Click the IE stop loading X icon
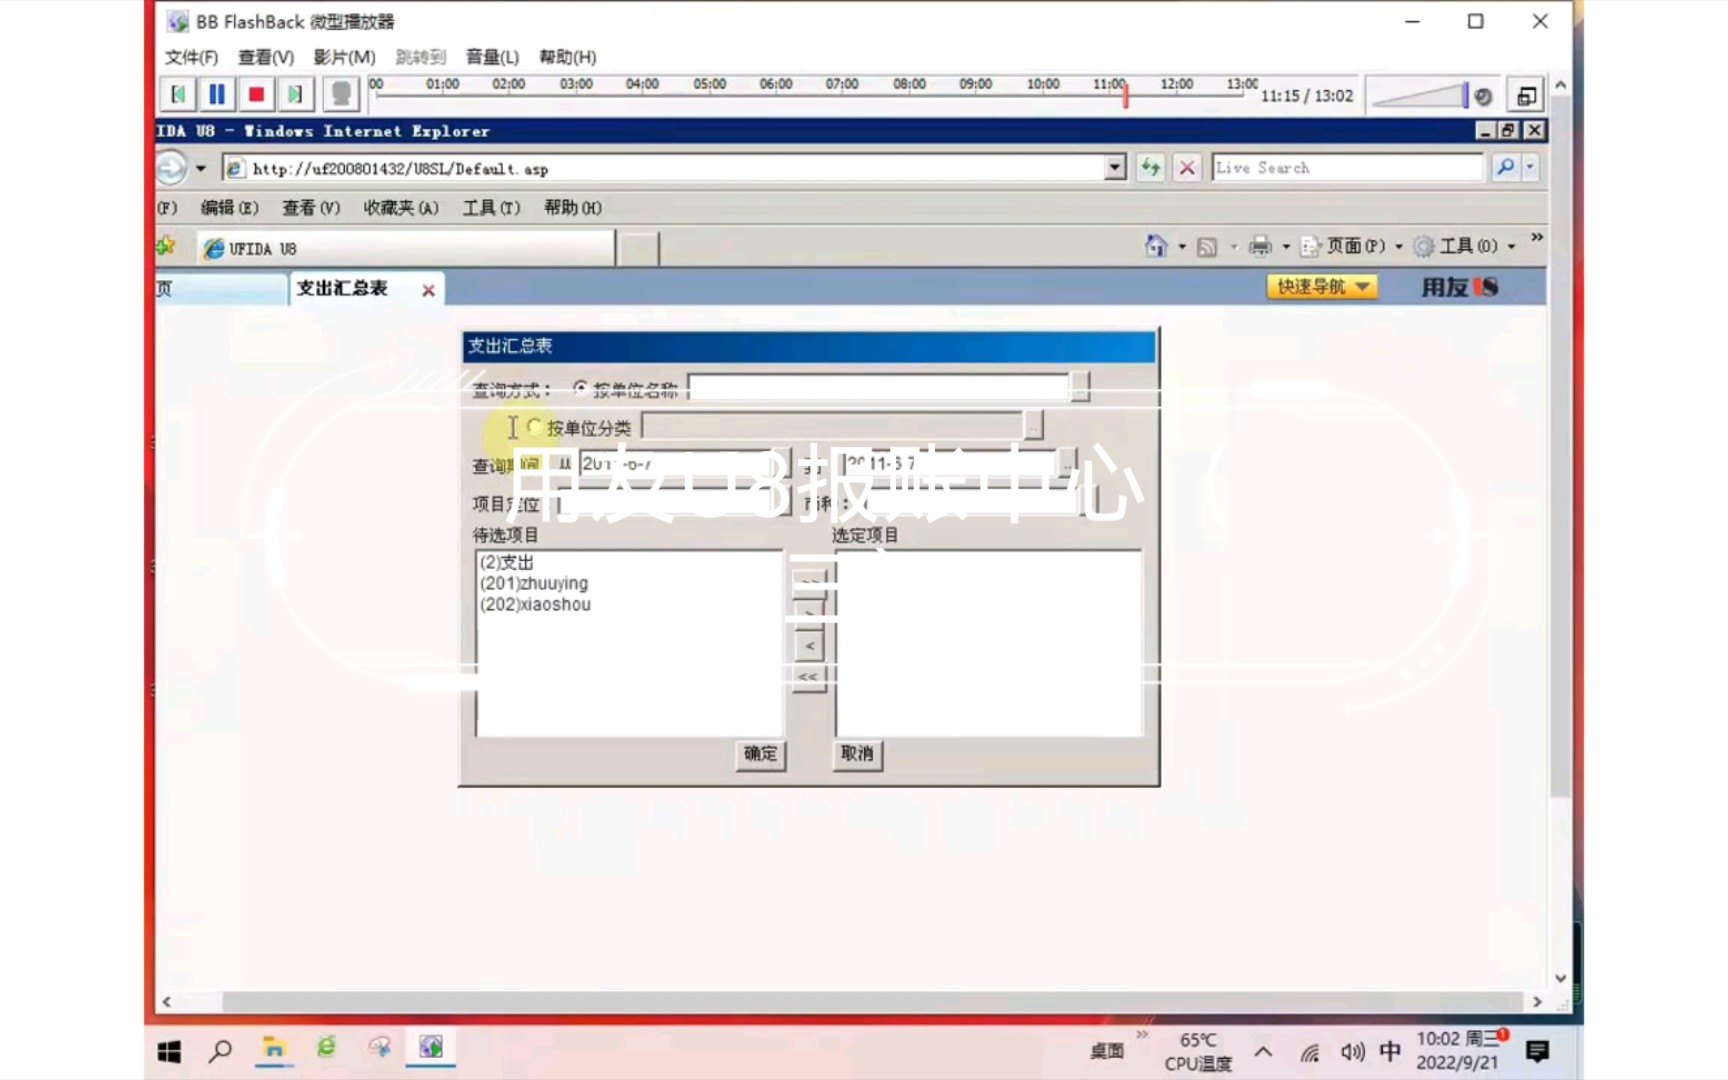 (1187, 168)
